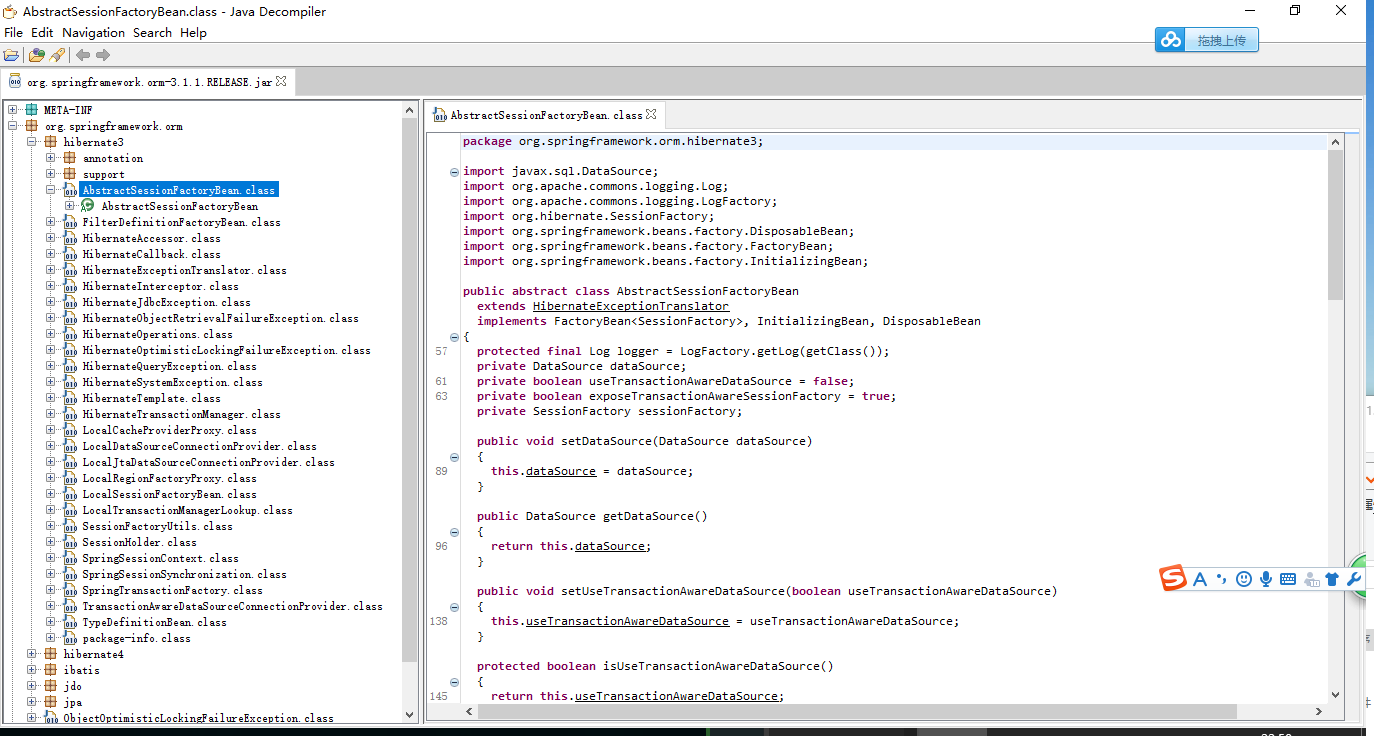This screenshot has height=736, width=1374.
Task: Expand the META-INF folder node
Action: (13, 110)
